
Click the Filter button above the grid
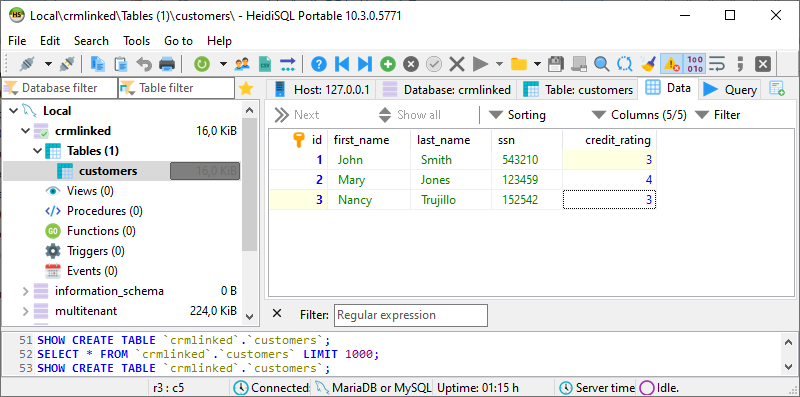[x=718, y=115]
